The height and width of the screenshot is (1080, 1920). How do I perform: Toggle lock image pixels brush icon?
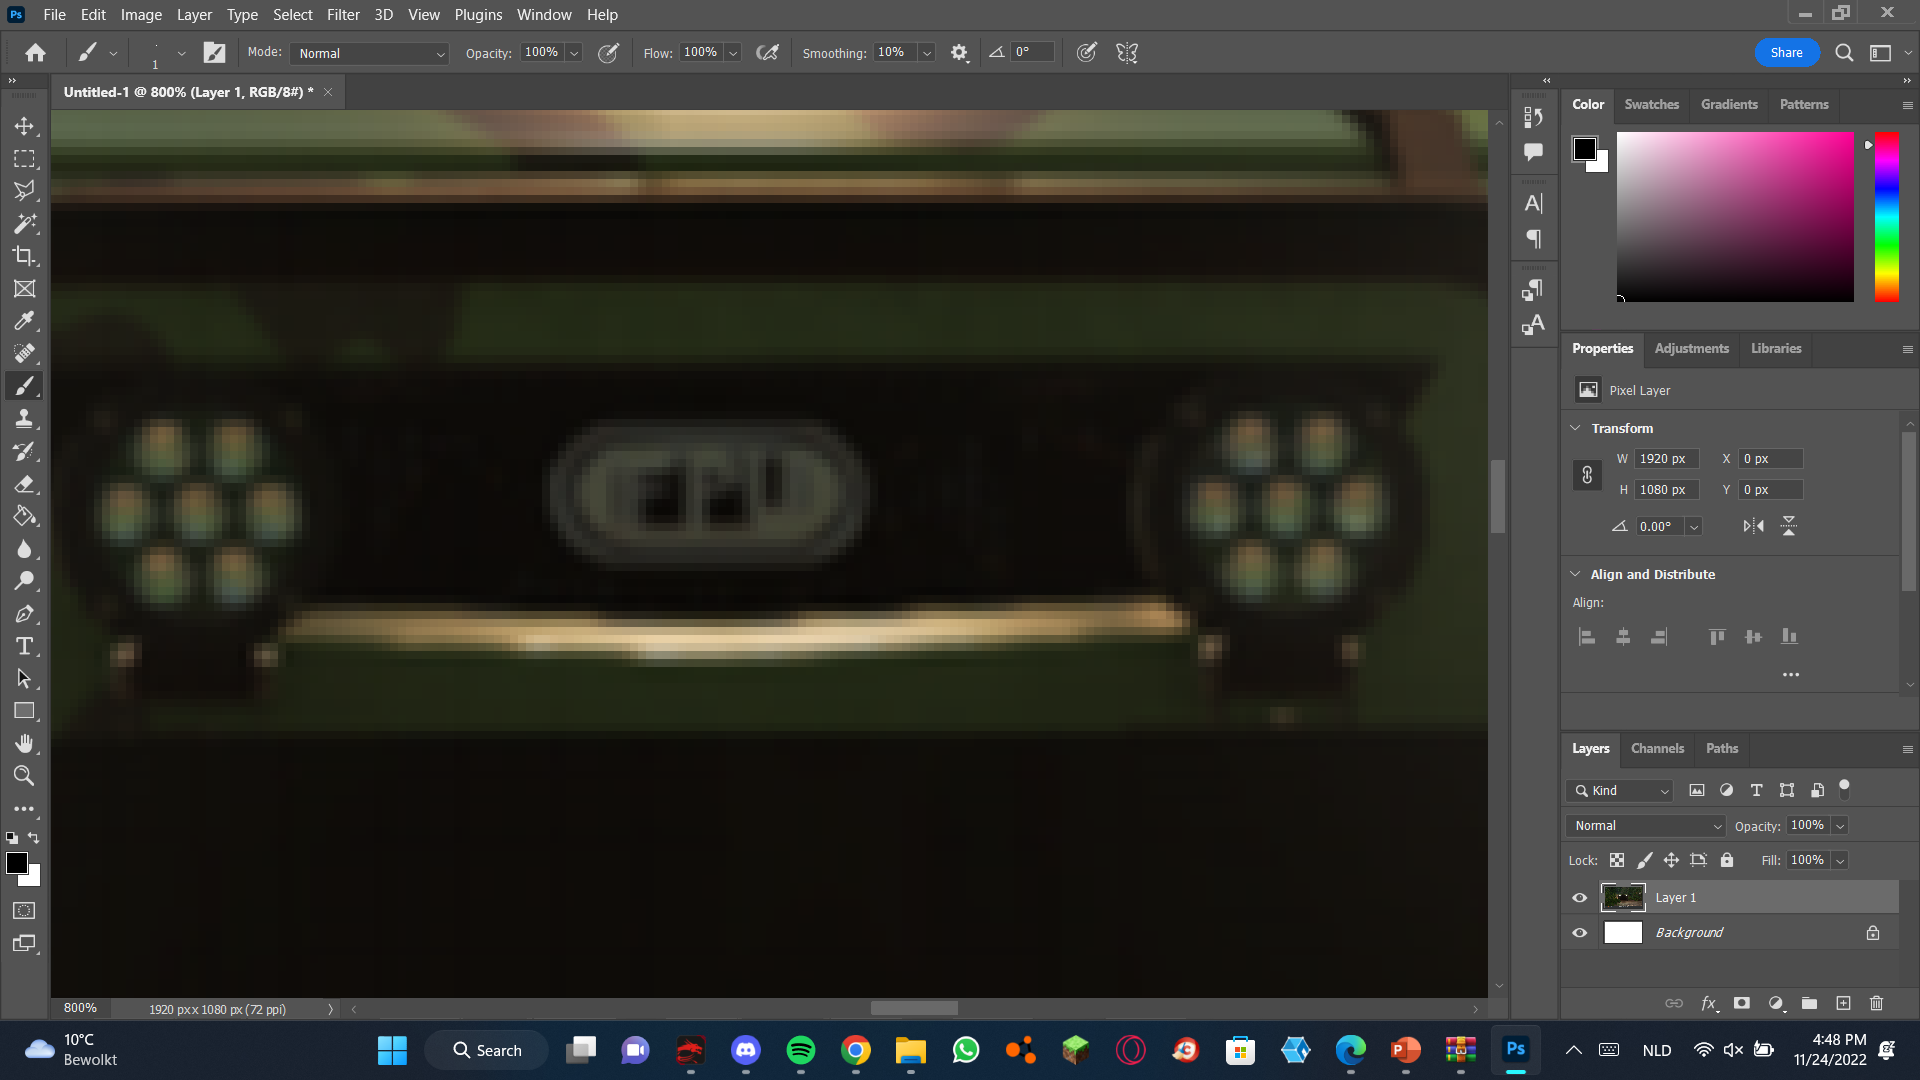[1644, 860]
